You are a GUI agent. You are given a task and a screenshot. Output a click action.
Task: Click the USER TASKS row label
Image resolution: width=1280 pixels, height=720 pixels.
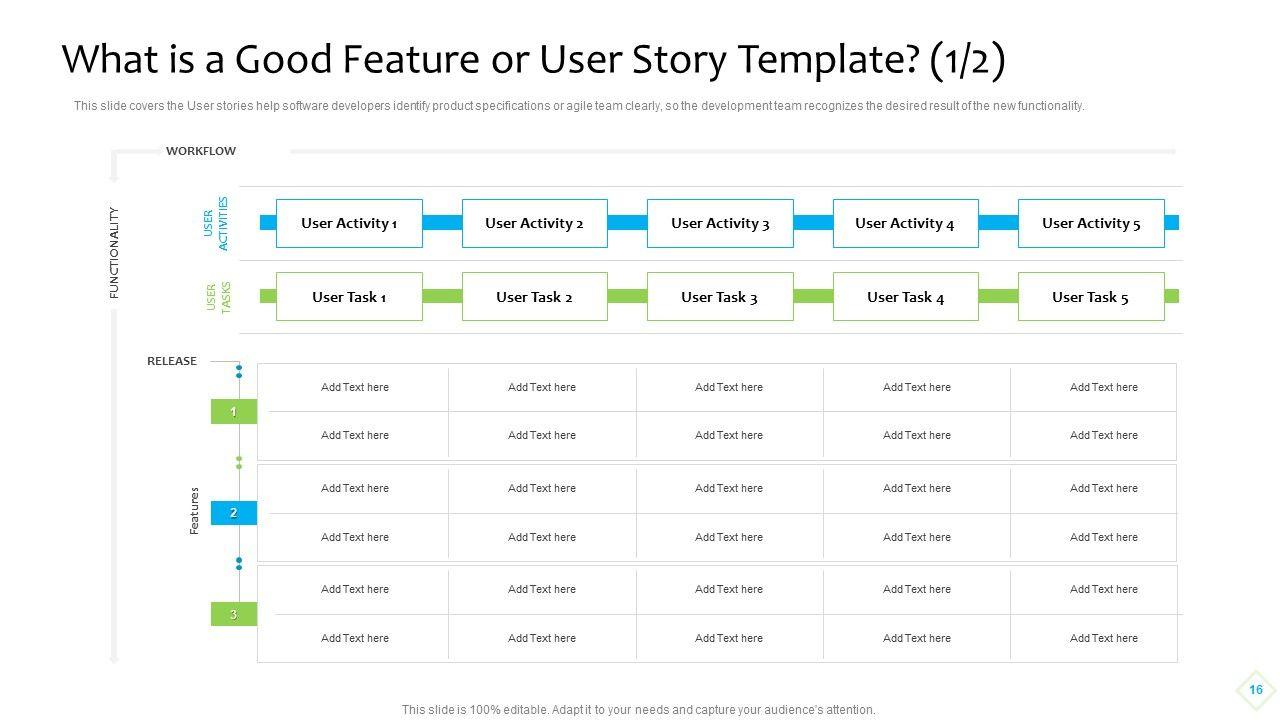tap(218, 297)
